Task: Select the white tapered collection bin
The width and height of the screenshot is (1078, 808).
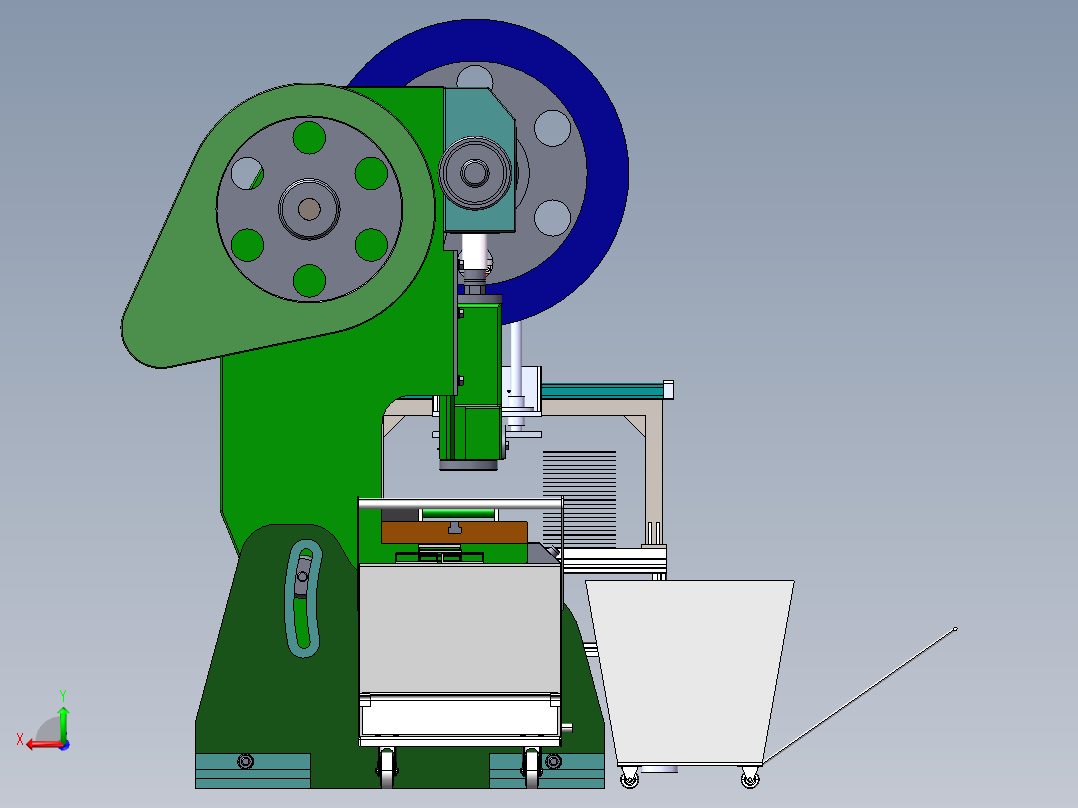Action: point(690,672)
